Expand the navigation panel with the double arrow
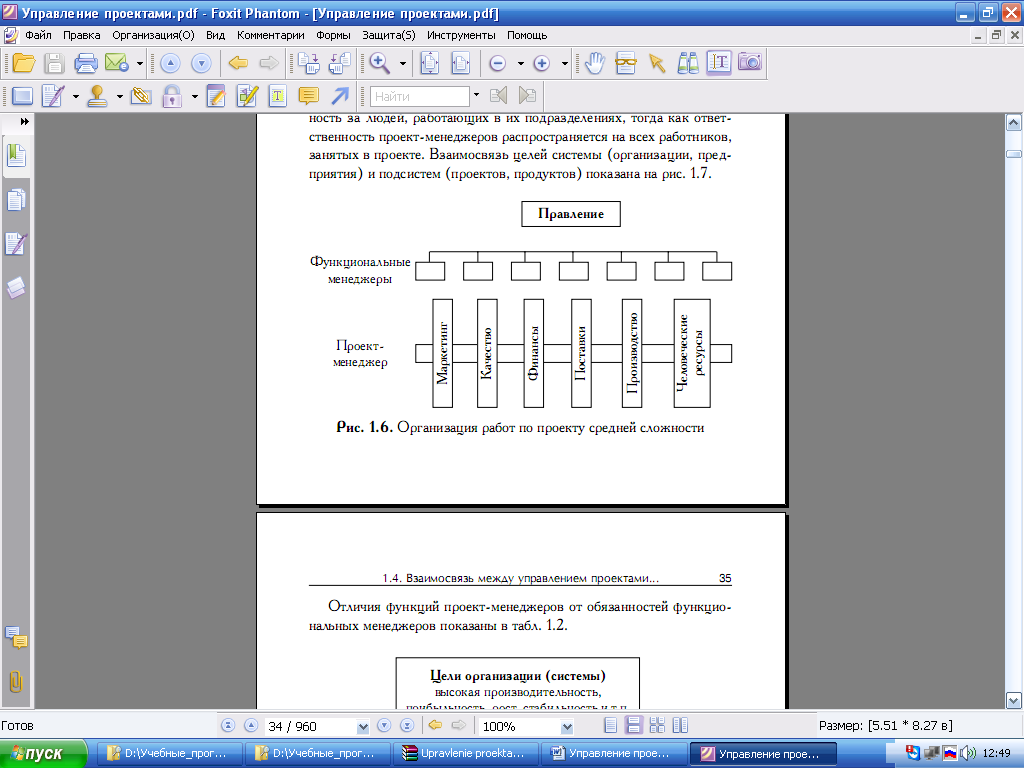The height and width of the screenshot is (768, 1024). 24,121
